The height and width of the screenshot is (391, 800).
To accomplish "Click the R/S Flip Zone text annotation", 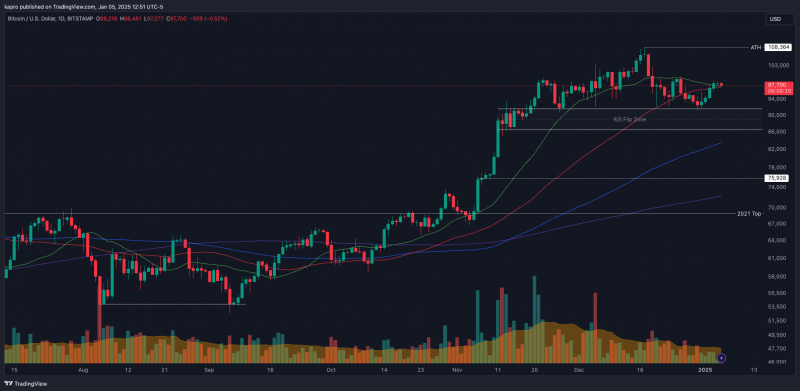I will tap(629, 119).
